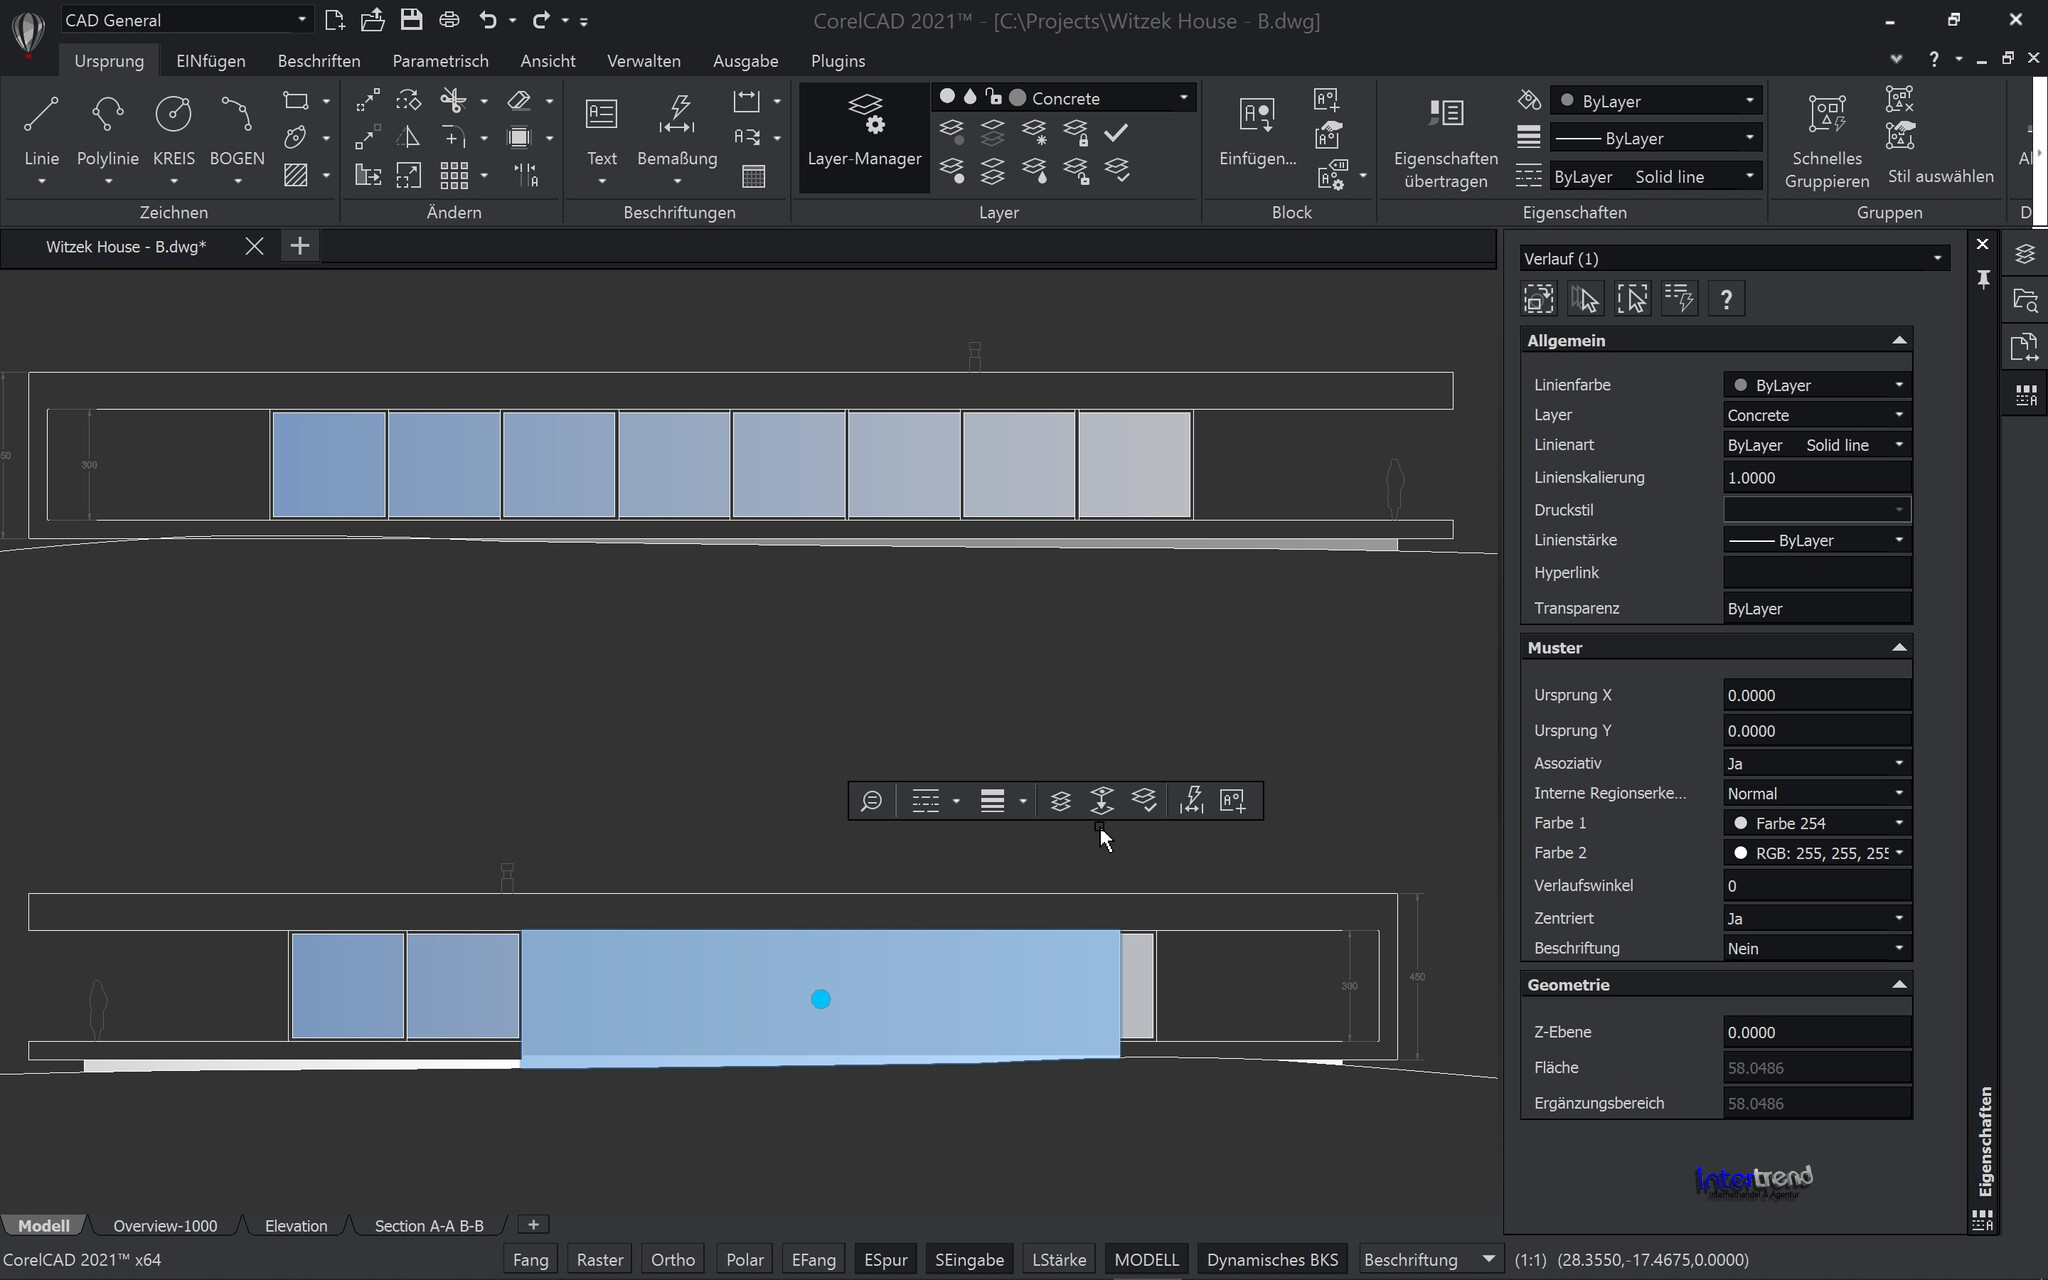Click the Verlaufswinkel input field
Image resolution: width=2048 pixels, height=1280 pixels.
[x=1816, y=886]
